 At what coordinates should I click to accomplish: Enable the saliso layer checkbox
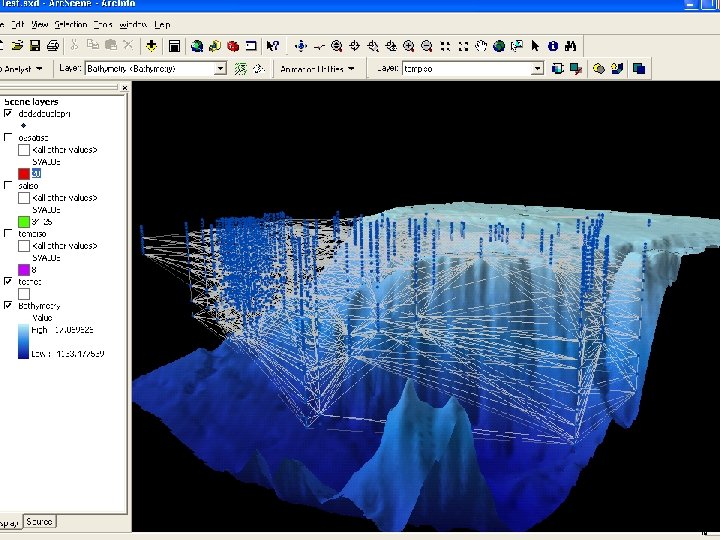click(8, 185)
